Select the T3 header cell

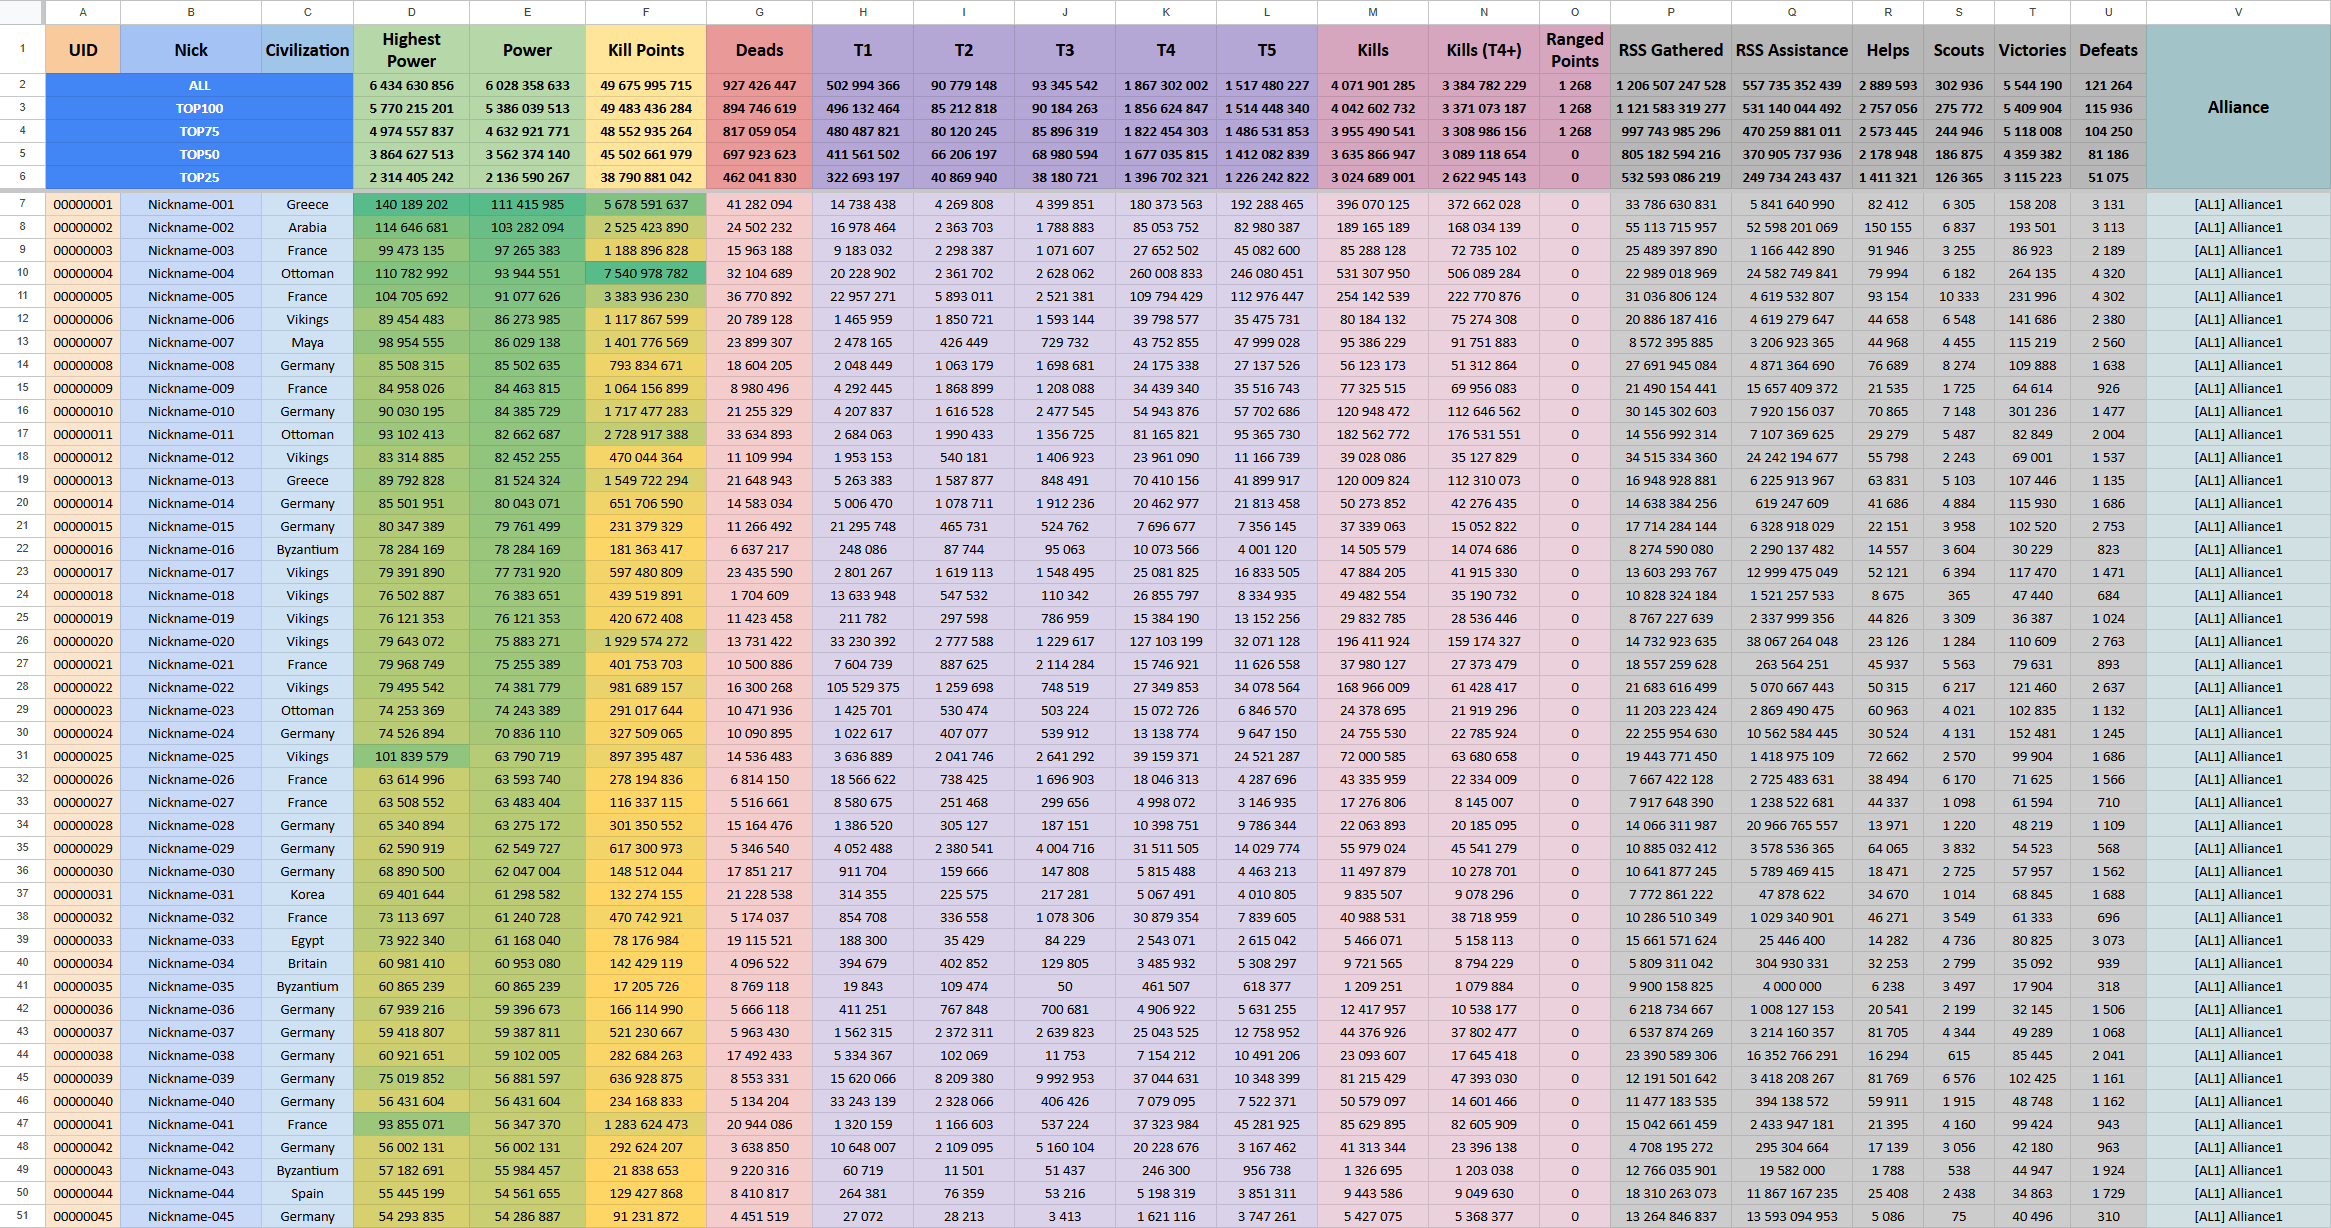click(1065, 50)
